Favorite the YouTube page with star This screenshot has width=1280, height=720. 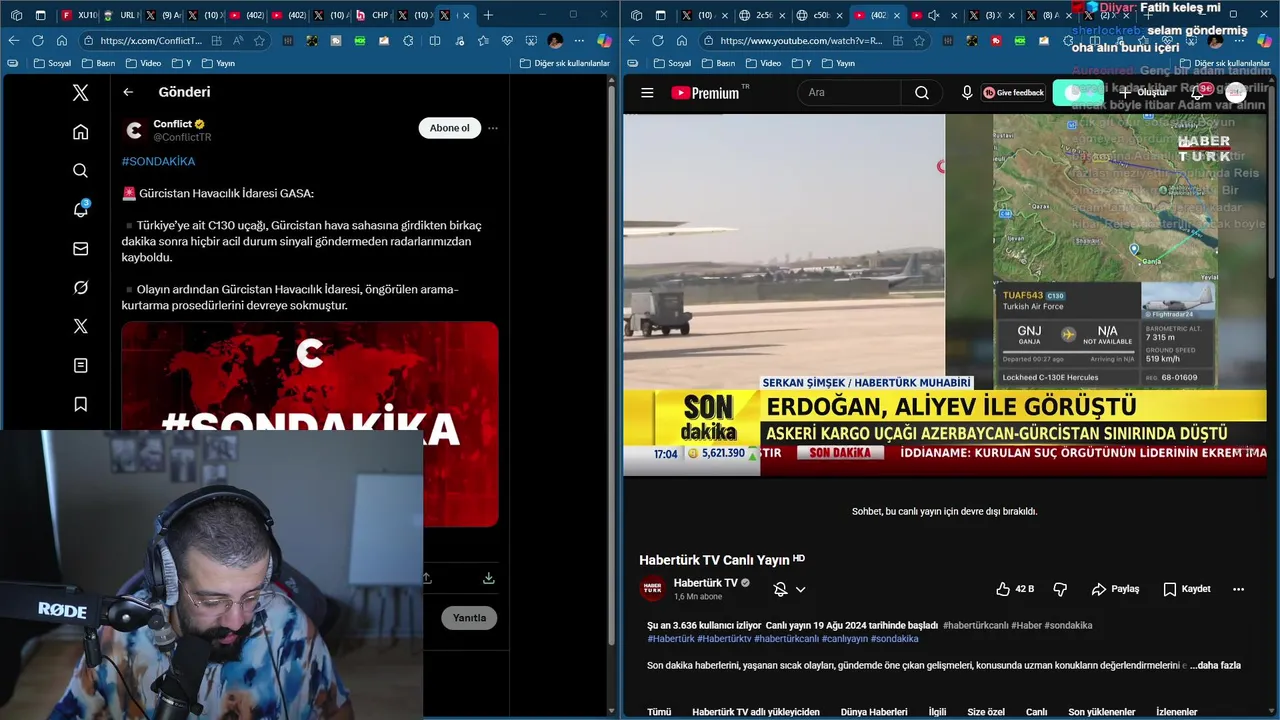point(920,41)
